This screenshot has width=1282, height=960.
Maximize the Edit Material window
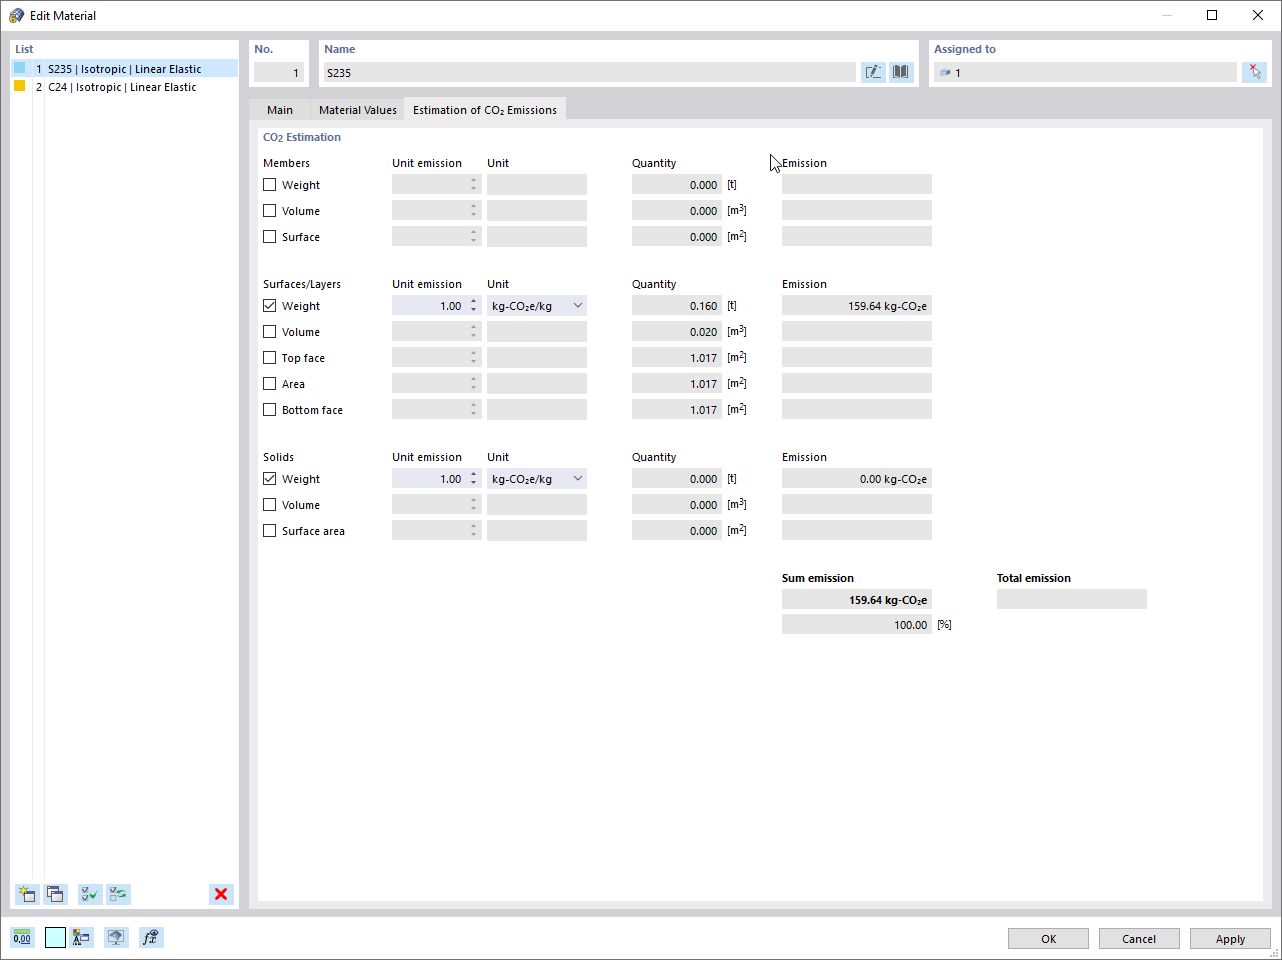(x=1212, y=15)
